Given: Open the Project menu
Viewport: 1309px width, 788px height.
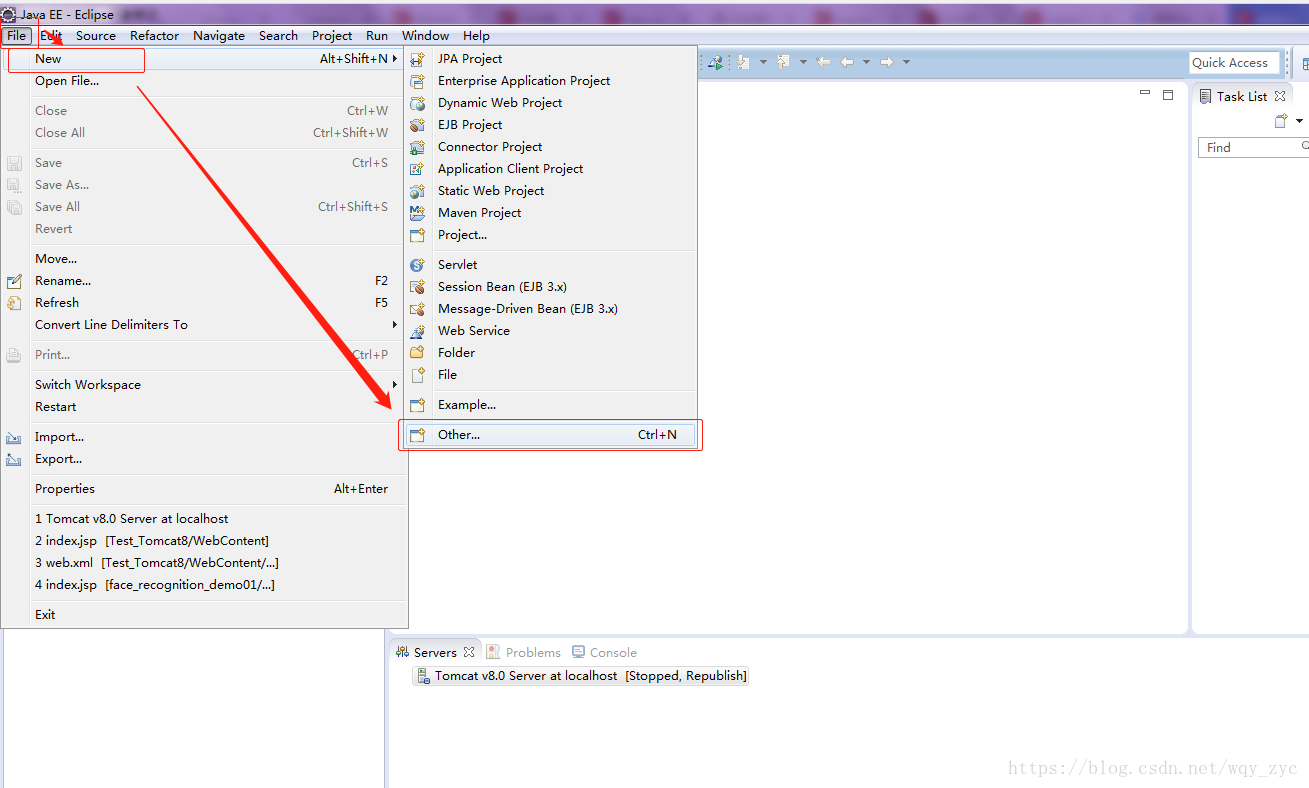Looking at the screenshot, I should coord(332,36).
